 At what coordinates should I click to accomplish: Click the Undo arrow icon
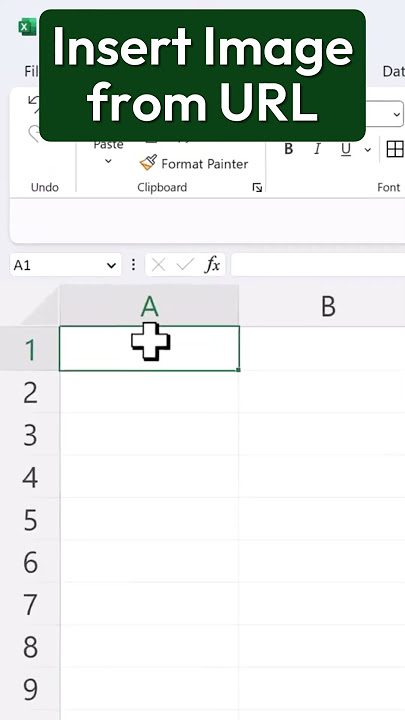(34, 102)
